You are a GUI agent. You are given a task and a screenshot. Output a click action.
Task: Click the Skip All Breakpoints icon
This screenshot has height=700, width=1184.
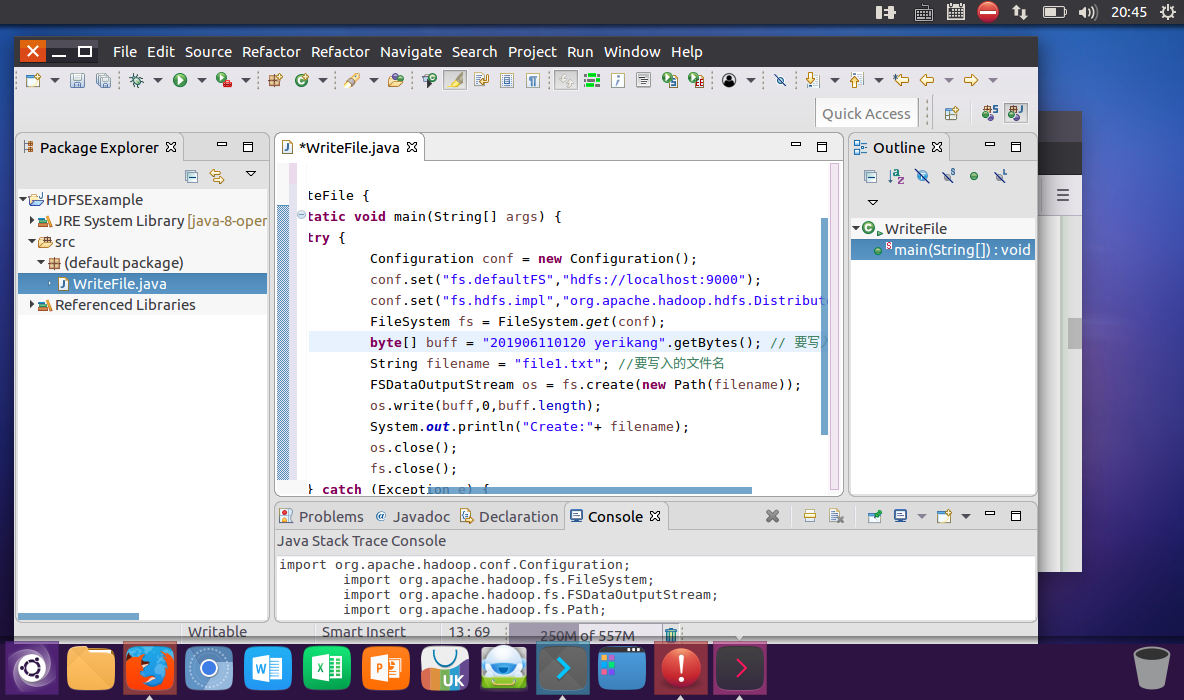click(780, 80)
